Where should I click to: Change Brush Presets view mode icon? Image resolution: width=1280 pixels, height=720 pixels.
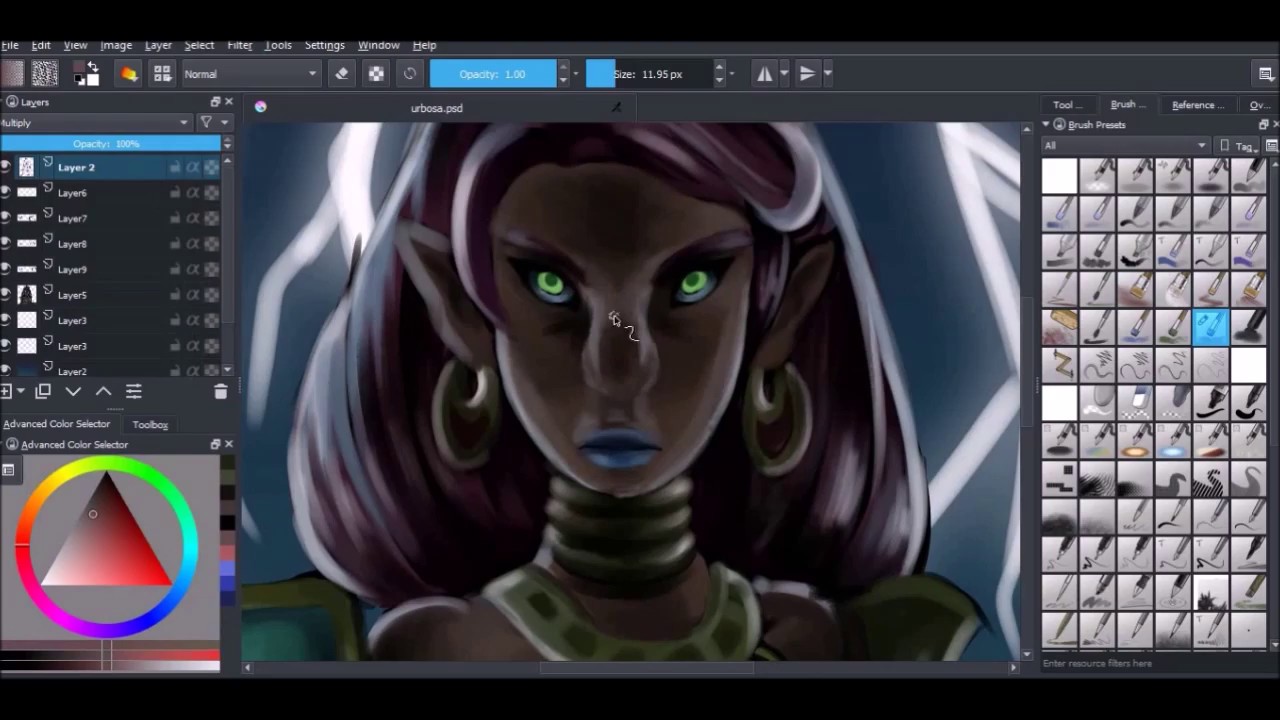1272,146
